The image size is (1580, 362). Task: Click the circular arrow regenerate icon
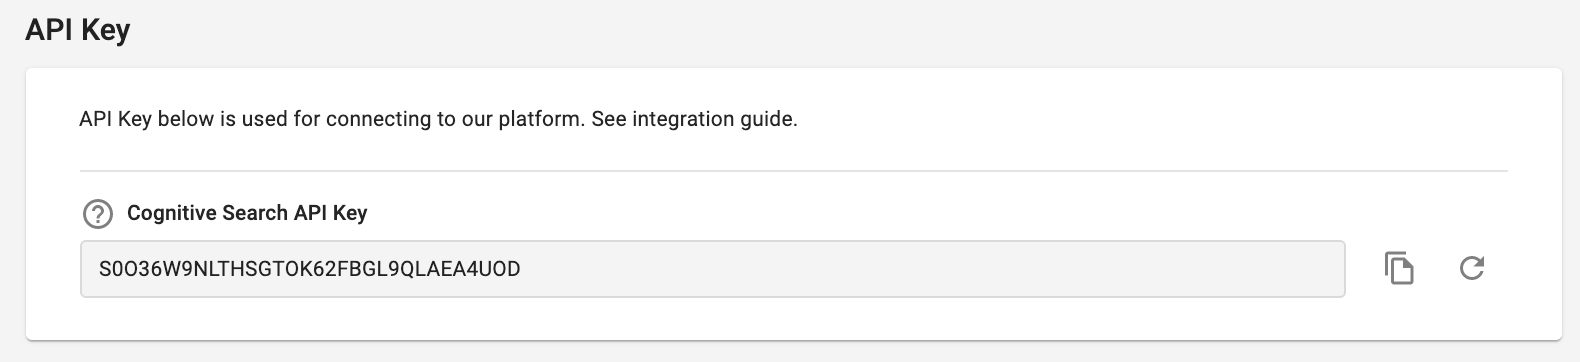1472,268
